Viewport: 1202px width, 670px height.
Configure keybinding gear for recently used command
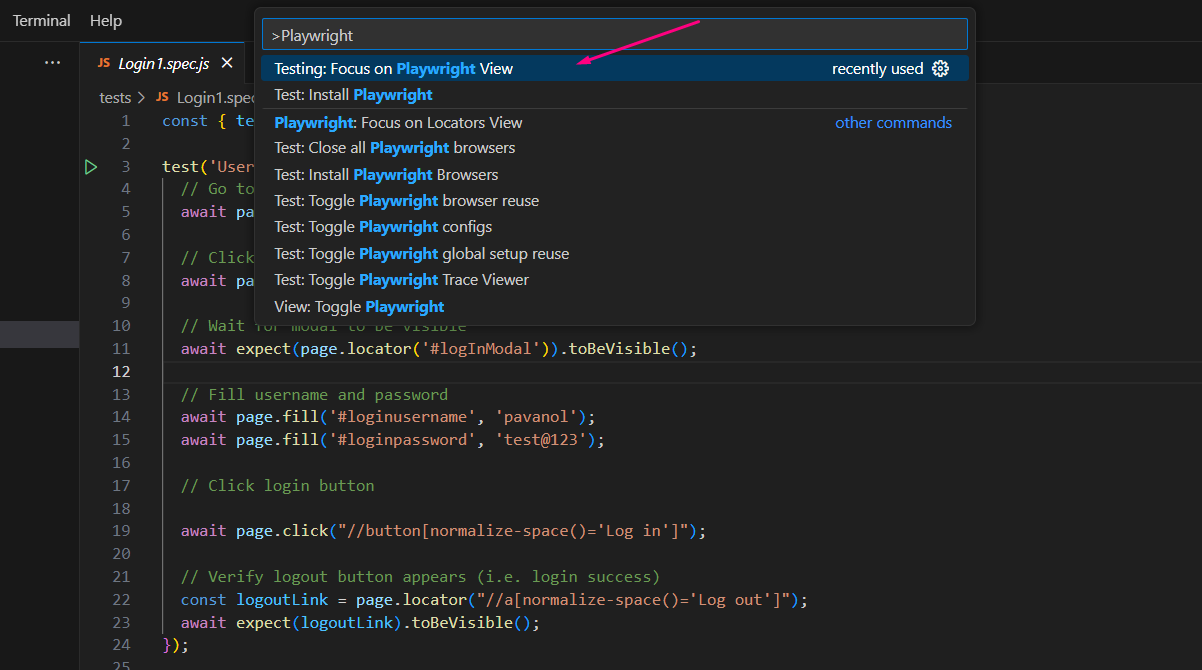click(940, 68)
